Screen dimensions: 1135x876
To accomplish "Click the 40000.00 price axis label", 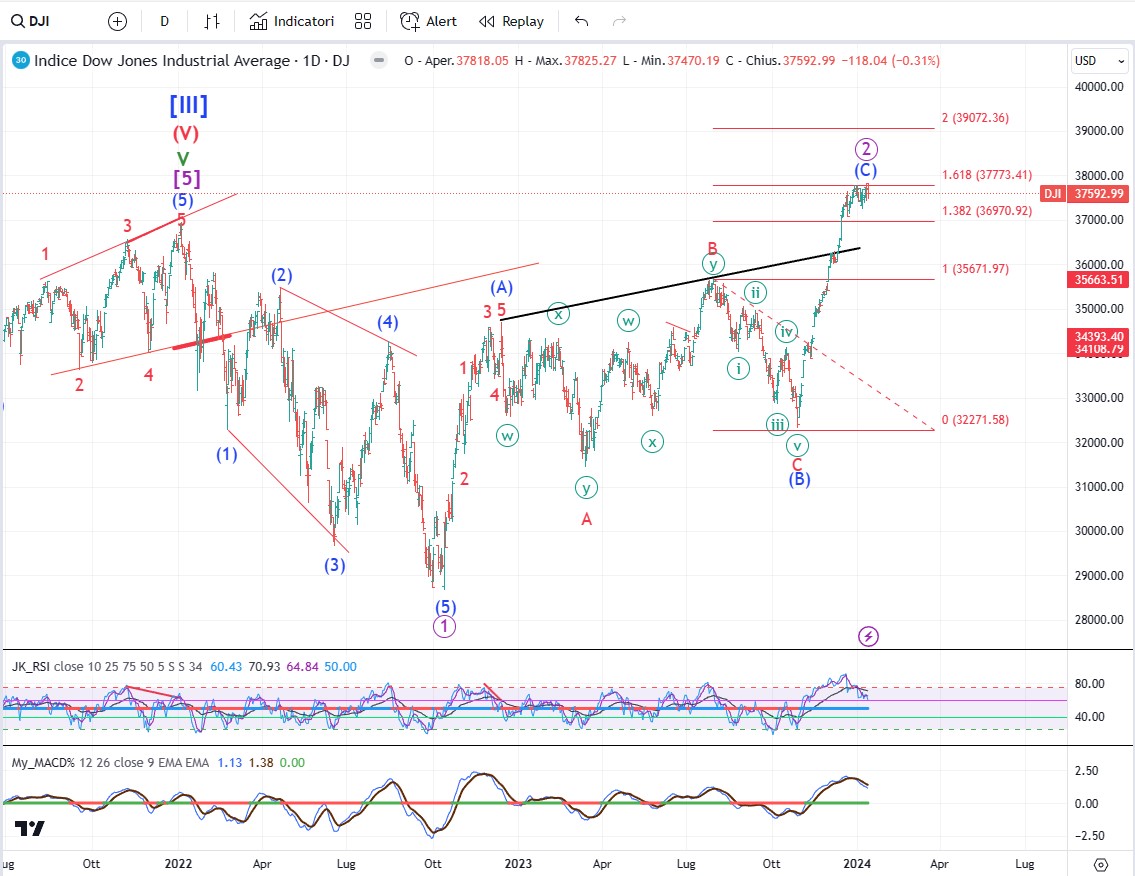I will [x=1099, y=87].
